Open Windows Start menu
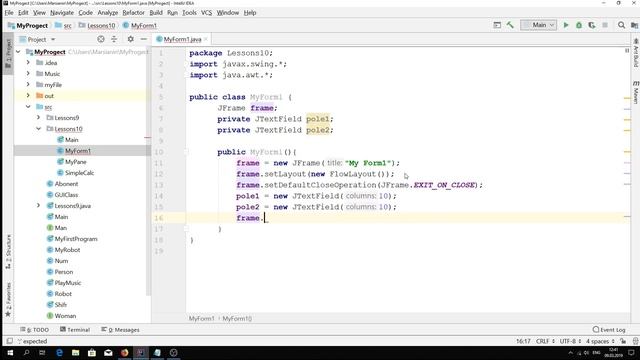640x360 pixels. [10, 353]
